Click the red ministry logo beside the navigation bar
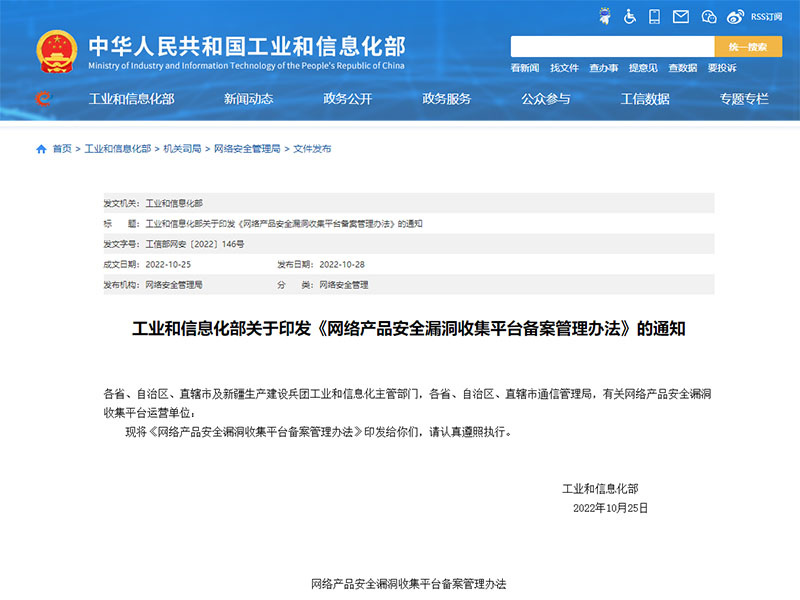 (41, 99)
